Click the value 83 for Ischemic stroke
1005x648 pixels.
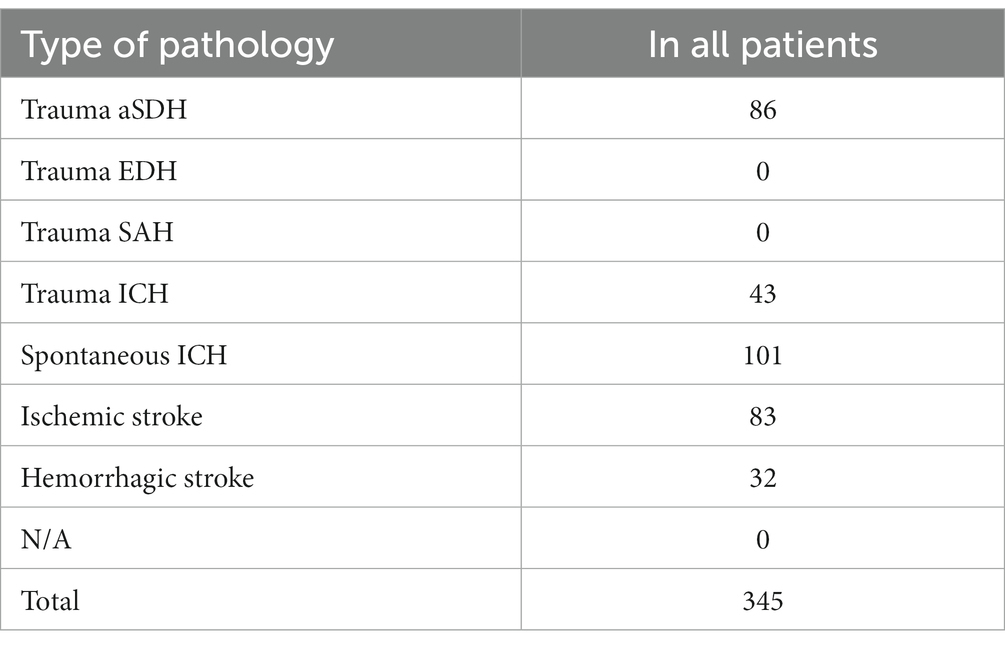click(763, 417)
